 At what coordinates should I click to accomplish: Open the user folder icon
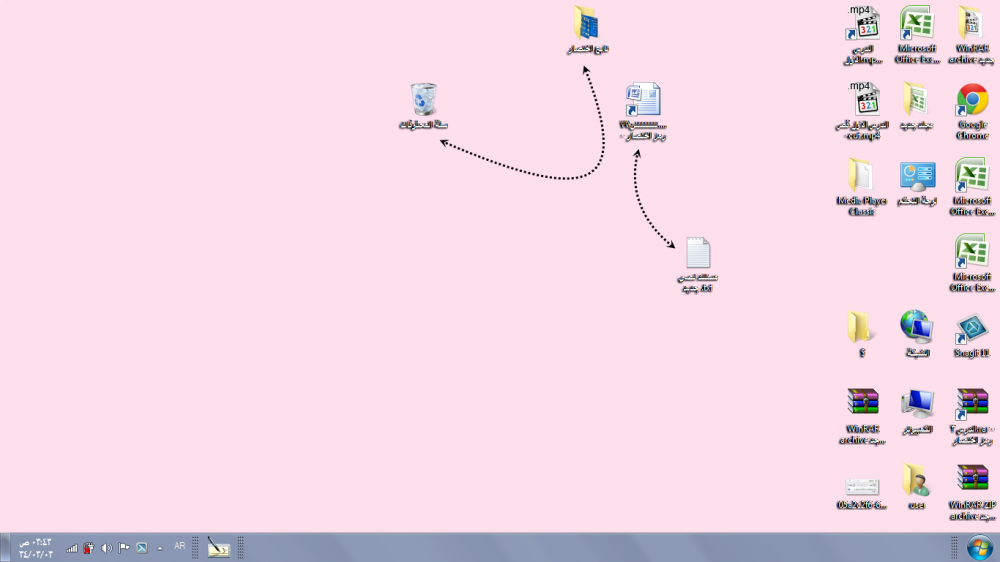click(916, 480)
